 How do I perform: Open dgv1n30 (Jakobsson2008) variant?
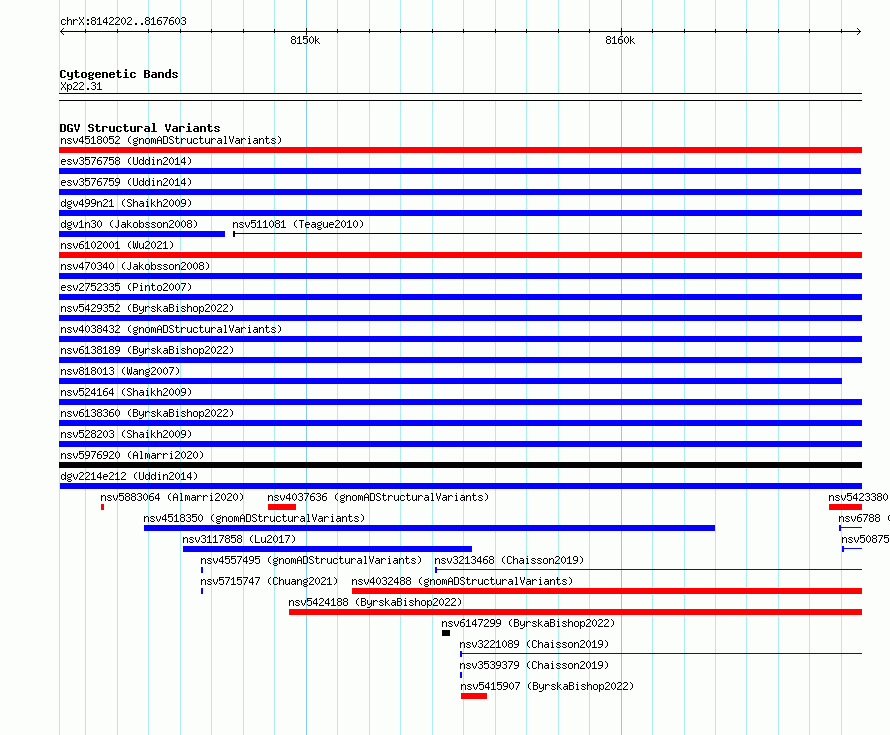coord(129,224)
